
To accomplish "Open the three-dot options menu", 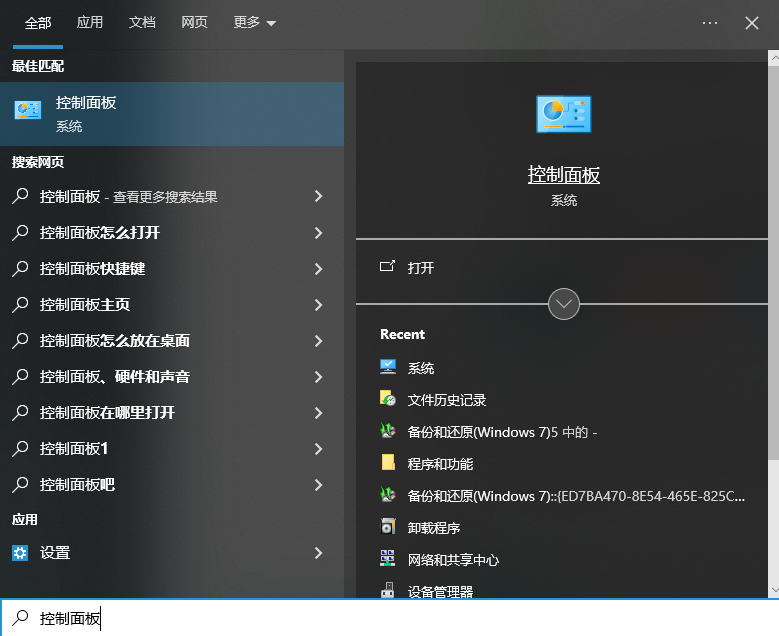I will (x=709, y=23).
